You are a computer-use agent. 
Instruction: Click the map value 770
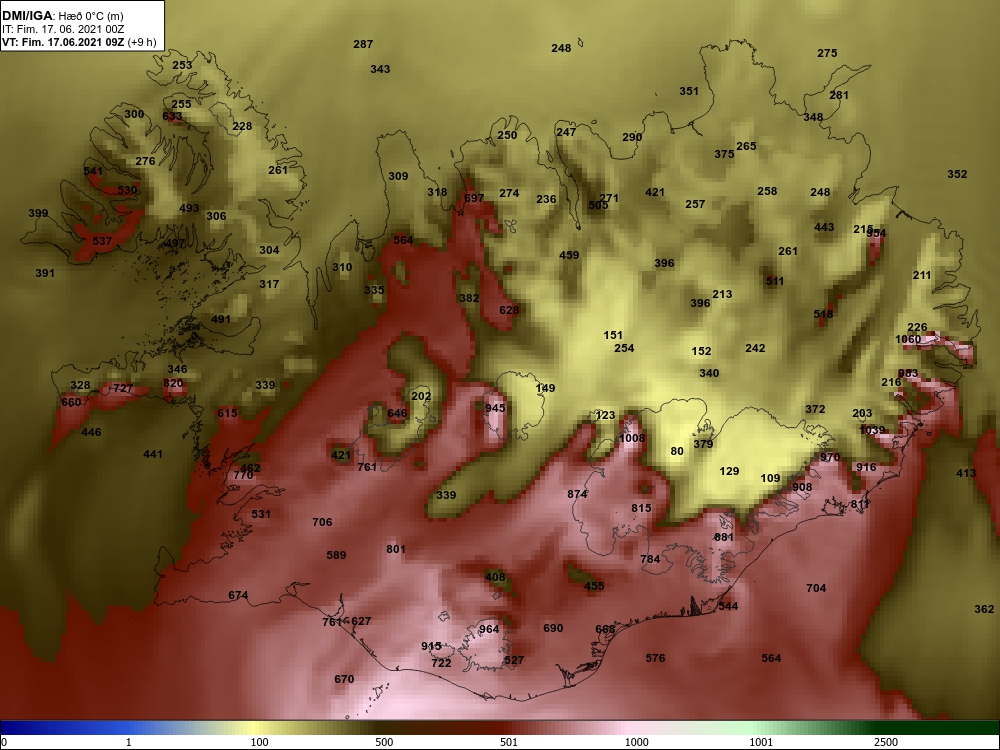point(243,475)
